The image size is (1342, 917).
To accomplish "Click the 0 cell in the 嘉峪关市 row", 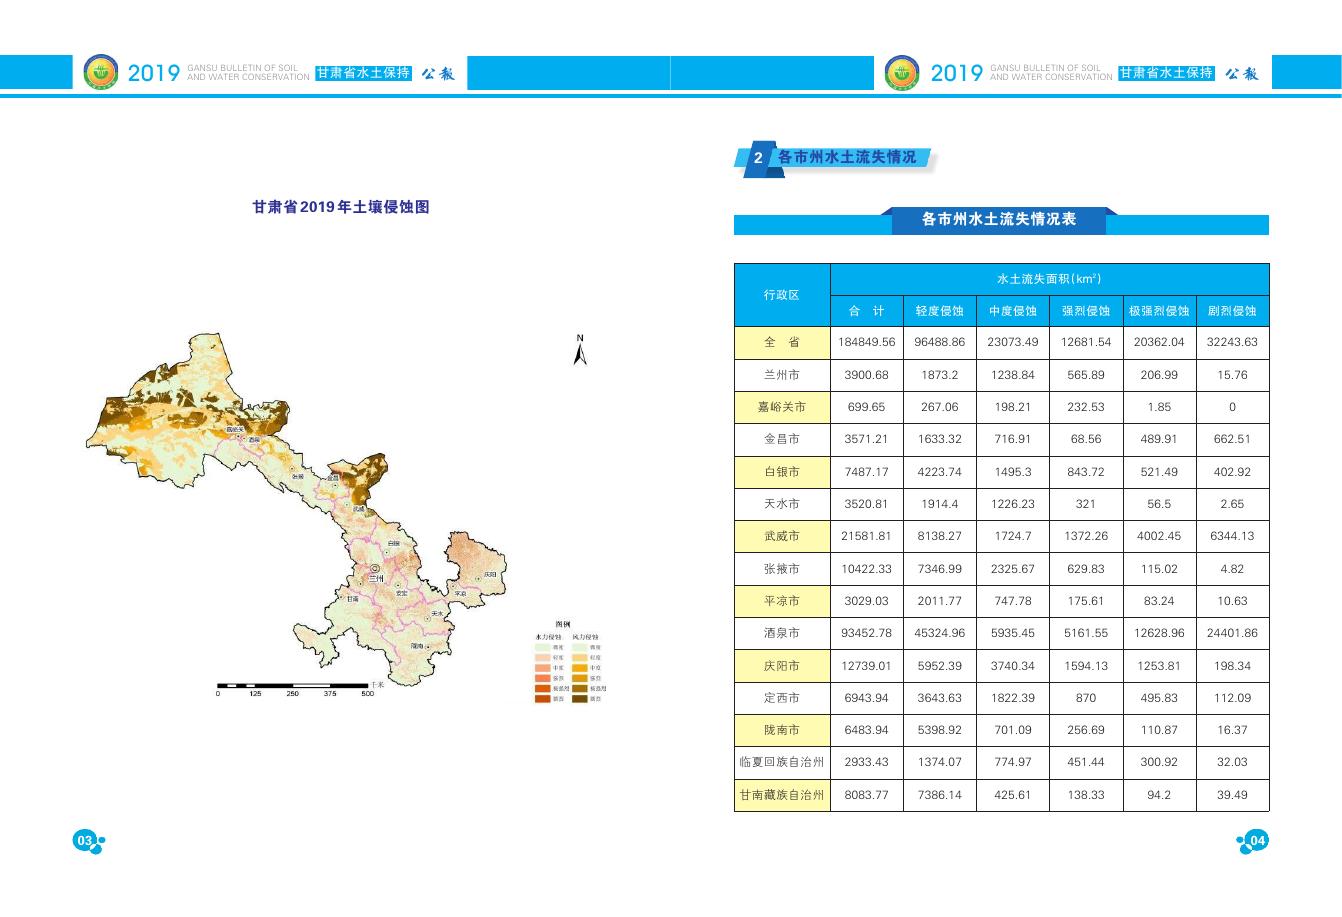I will [x=1232, y=407].
